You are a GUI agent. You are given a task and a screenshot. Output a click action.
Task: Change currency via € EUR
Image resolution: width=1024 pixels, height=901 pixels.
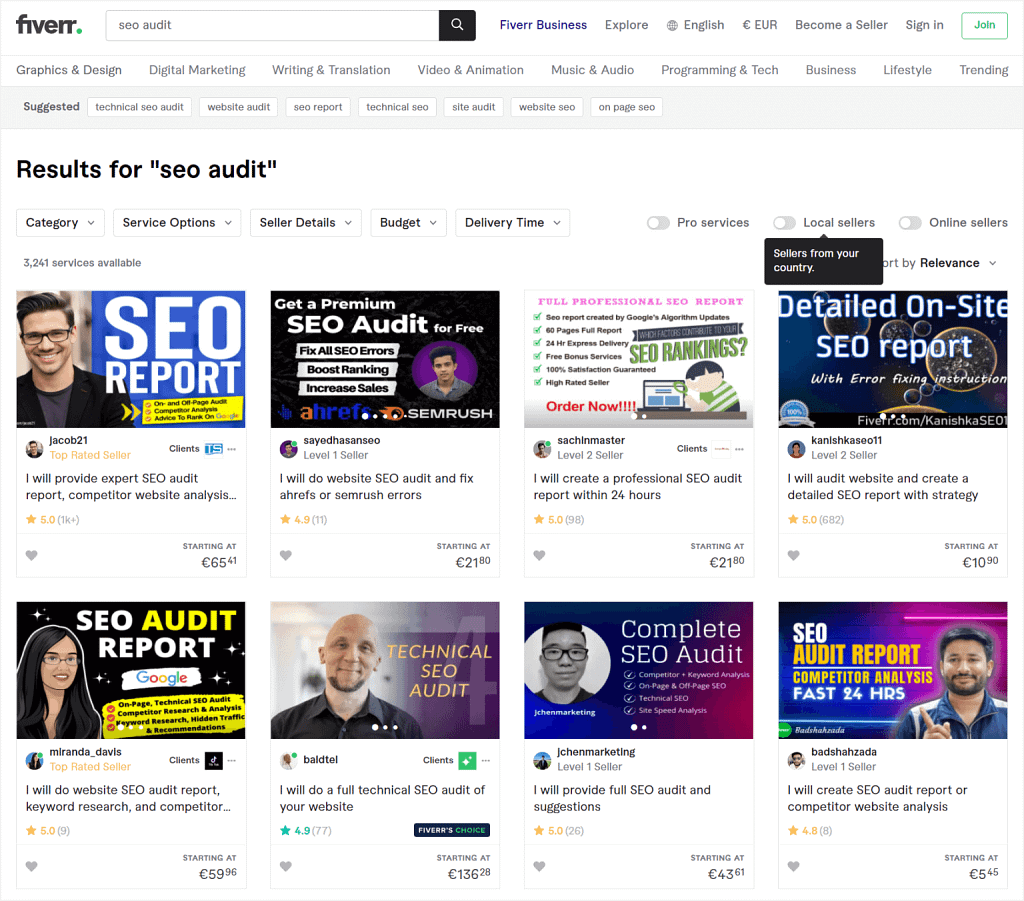[x=760, y=25]
